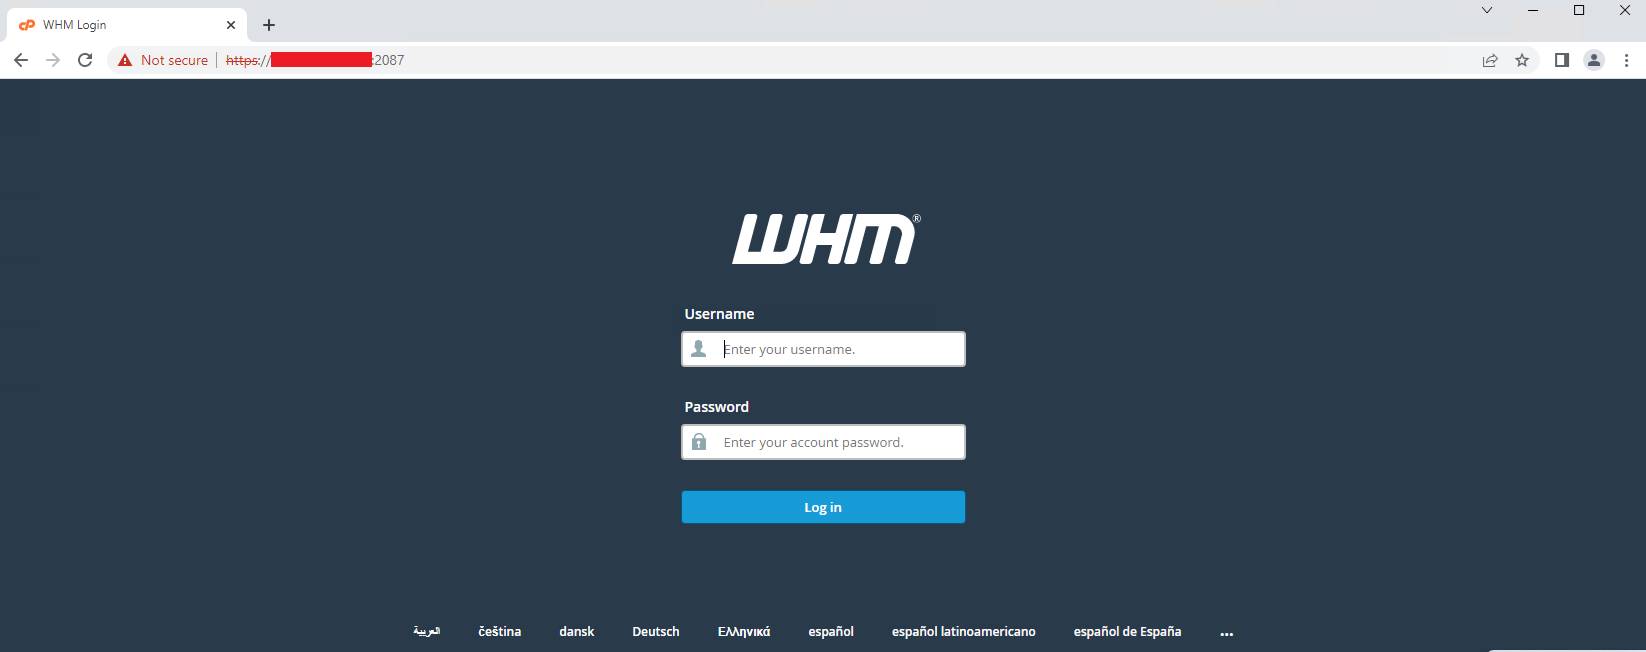Switch language to Arabic (العربية)

427,631
